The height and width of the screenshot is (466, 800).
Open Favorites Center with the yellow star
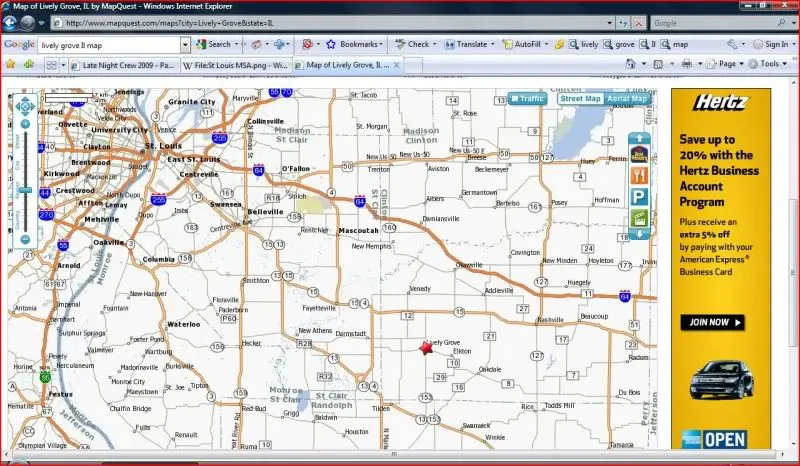point(11,64)
